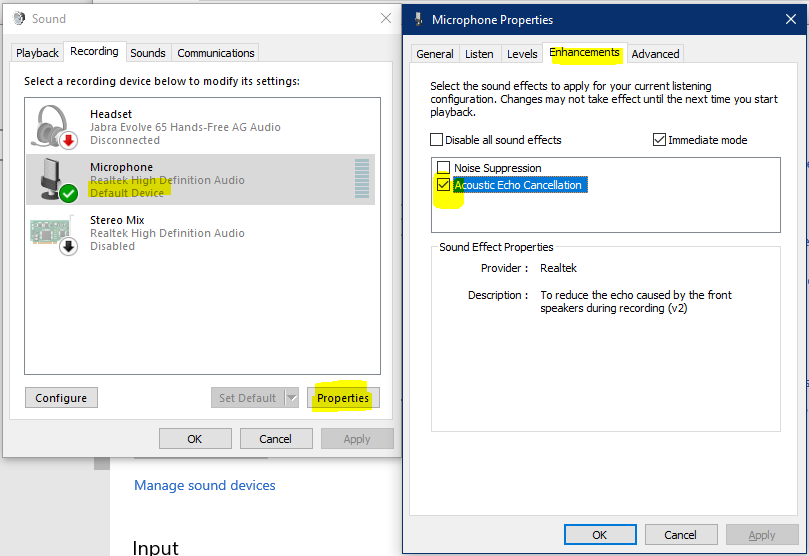This screenshot has height=556, width=809.
Task: Open the Levels tab
Action: (x=522, y=54)
